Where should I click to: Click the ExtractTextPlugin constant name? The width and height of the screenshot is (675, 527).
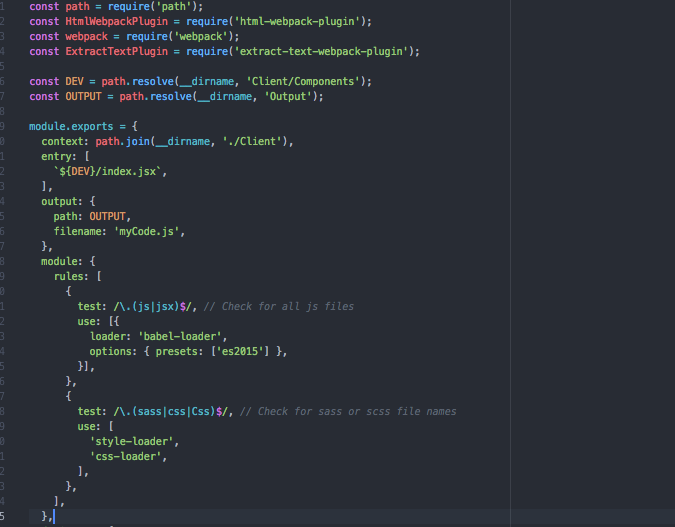pos(117,52)
